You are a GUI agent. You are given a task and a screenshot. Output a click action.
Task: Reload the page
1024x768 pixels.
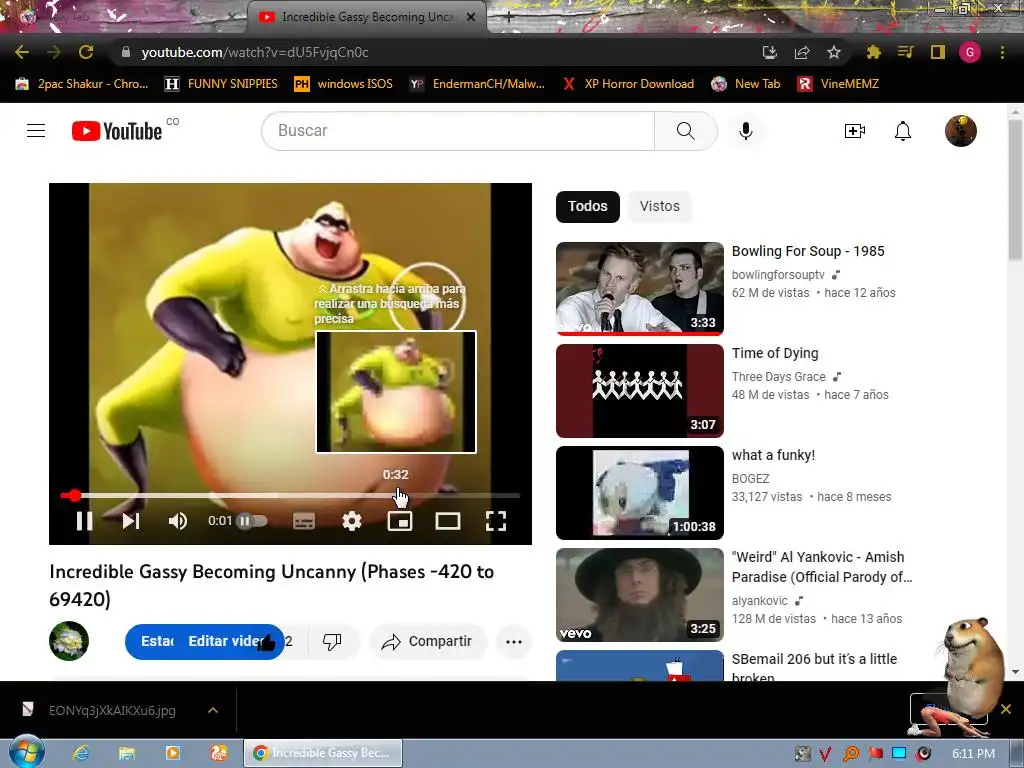[x=86, y=52]
